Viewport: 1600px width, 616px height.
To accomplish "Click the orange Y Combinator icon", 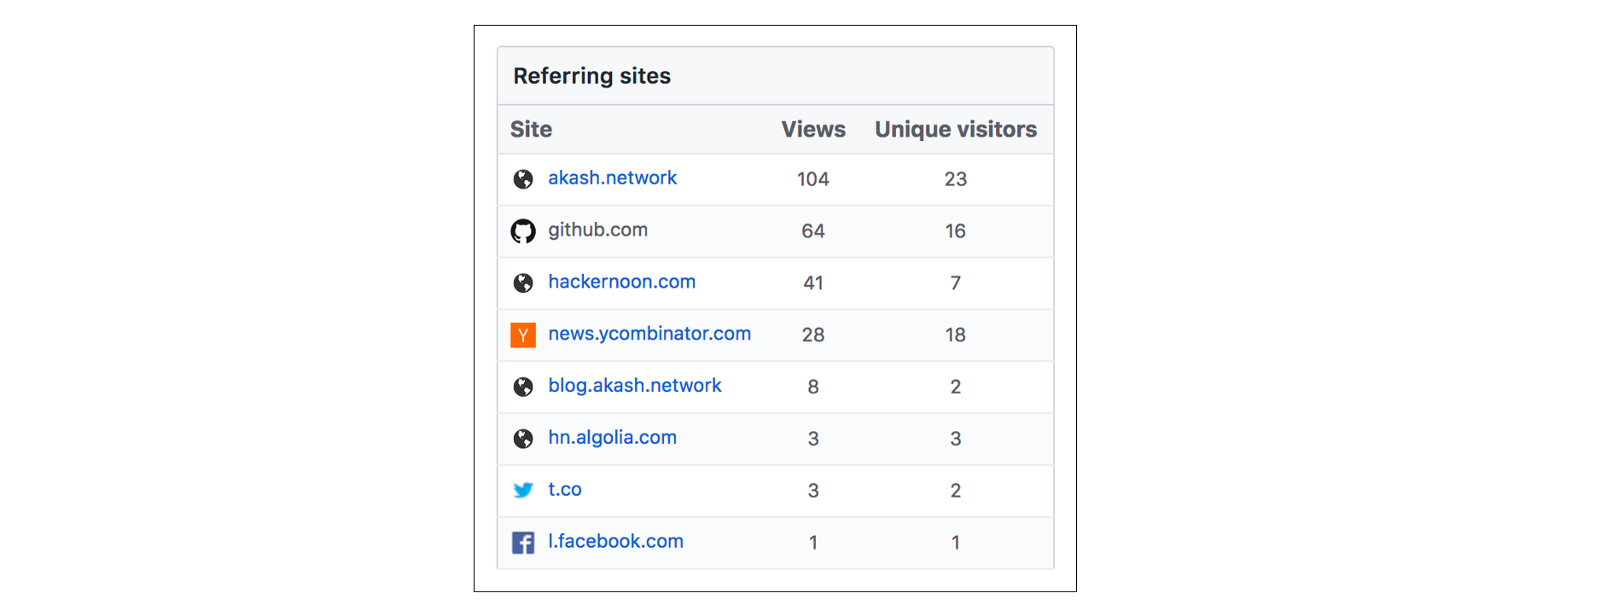I will (523, 335).
